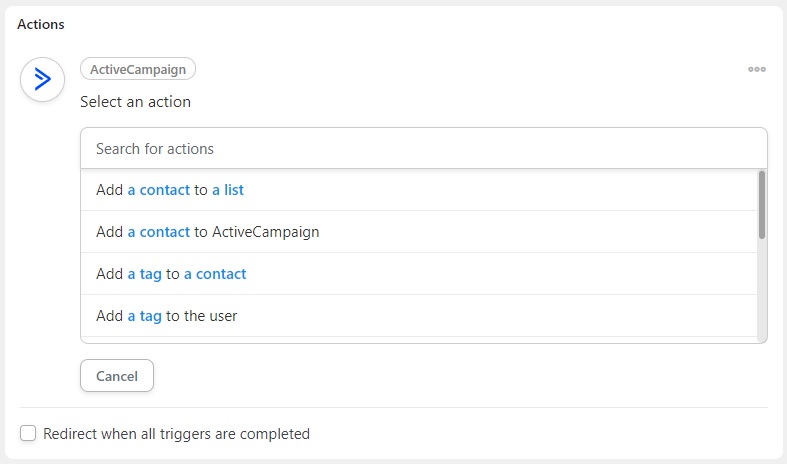Choose Add a contact to ActiveCampaign action

(419, 232)
